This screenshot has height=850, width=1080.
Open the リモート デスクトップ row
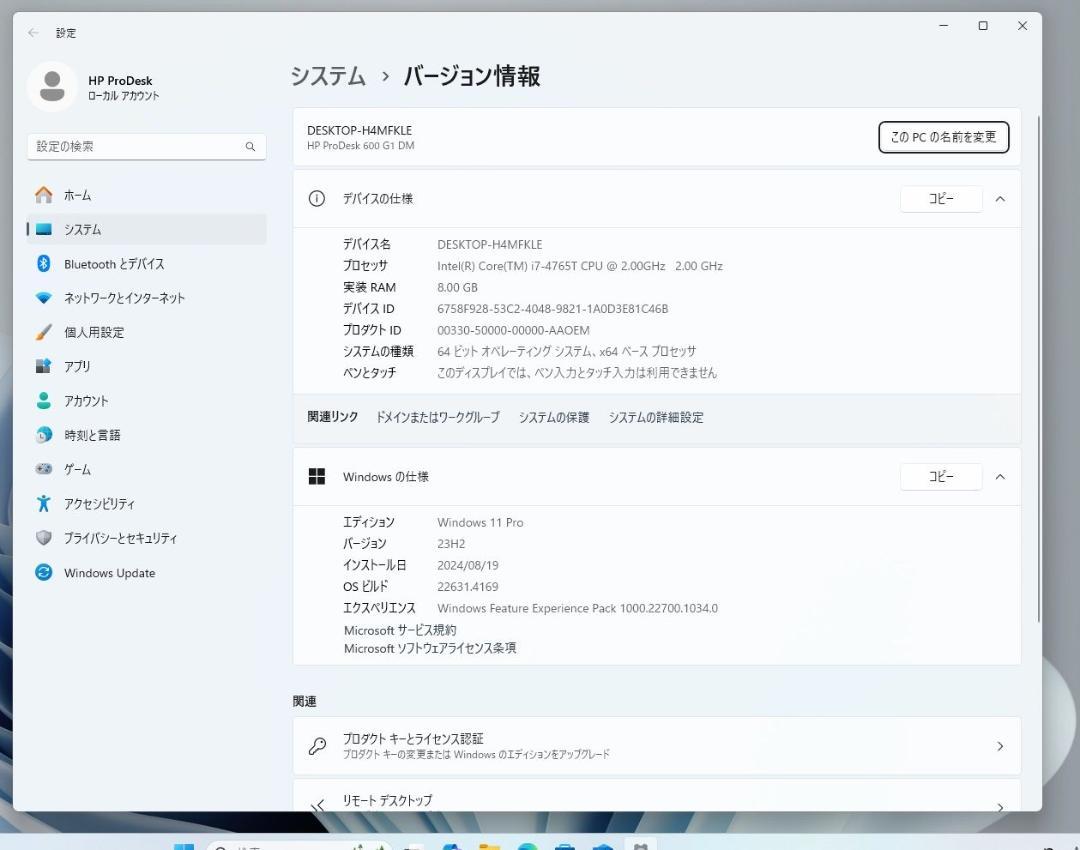(656, 796)
